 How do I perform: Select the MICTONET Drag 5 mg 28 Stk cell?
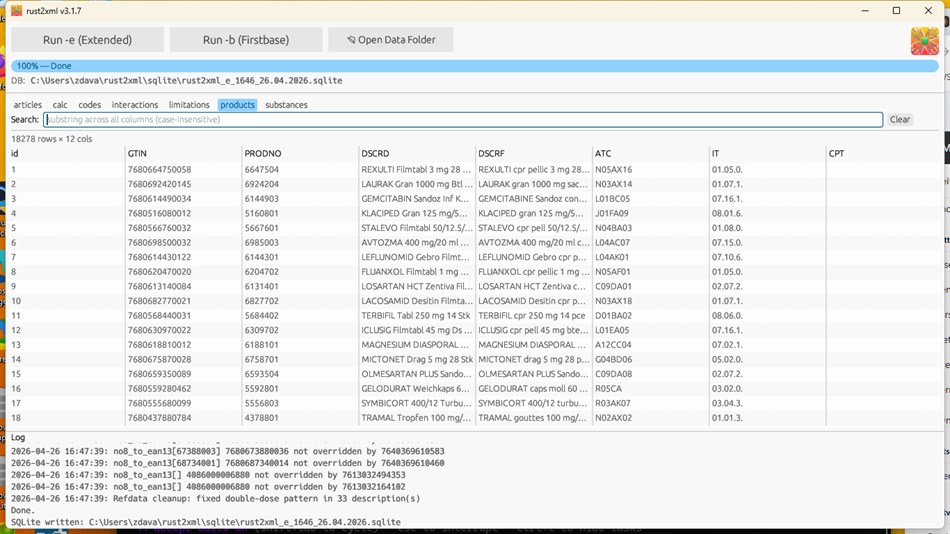[x=417, y=359]
